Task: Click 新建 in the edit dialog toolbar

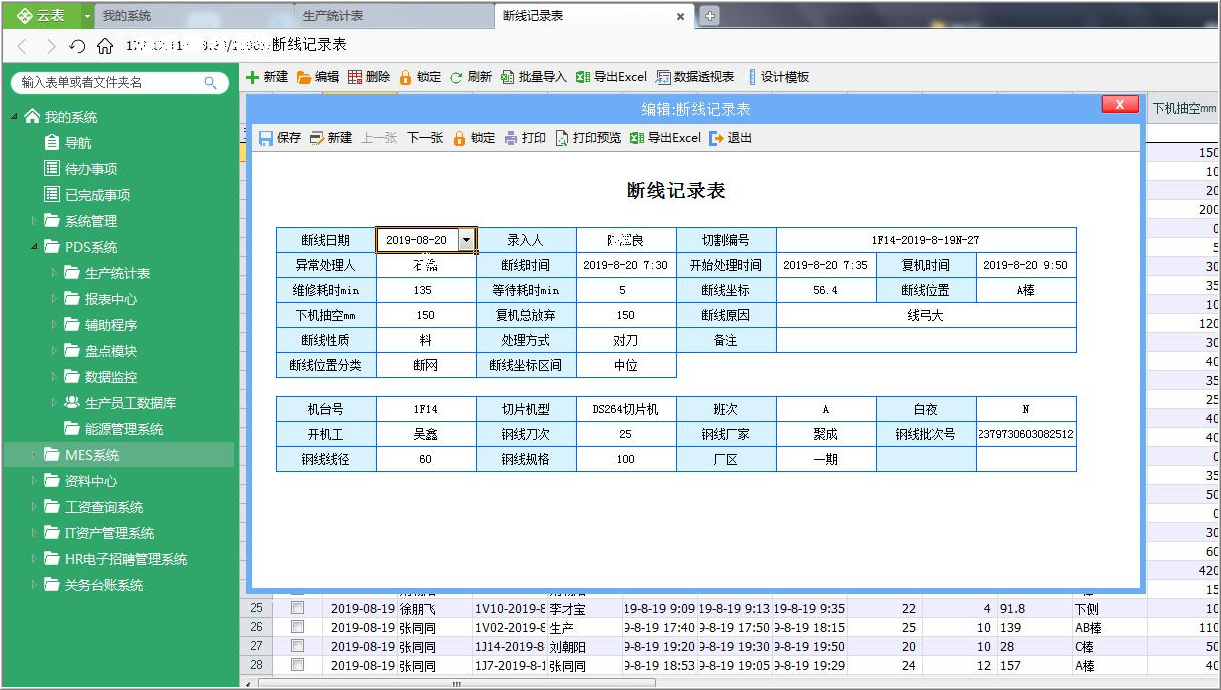Action: point(331,138)
